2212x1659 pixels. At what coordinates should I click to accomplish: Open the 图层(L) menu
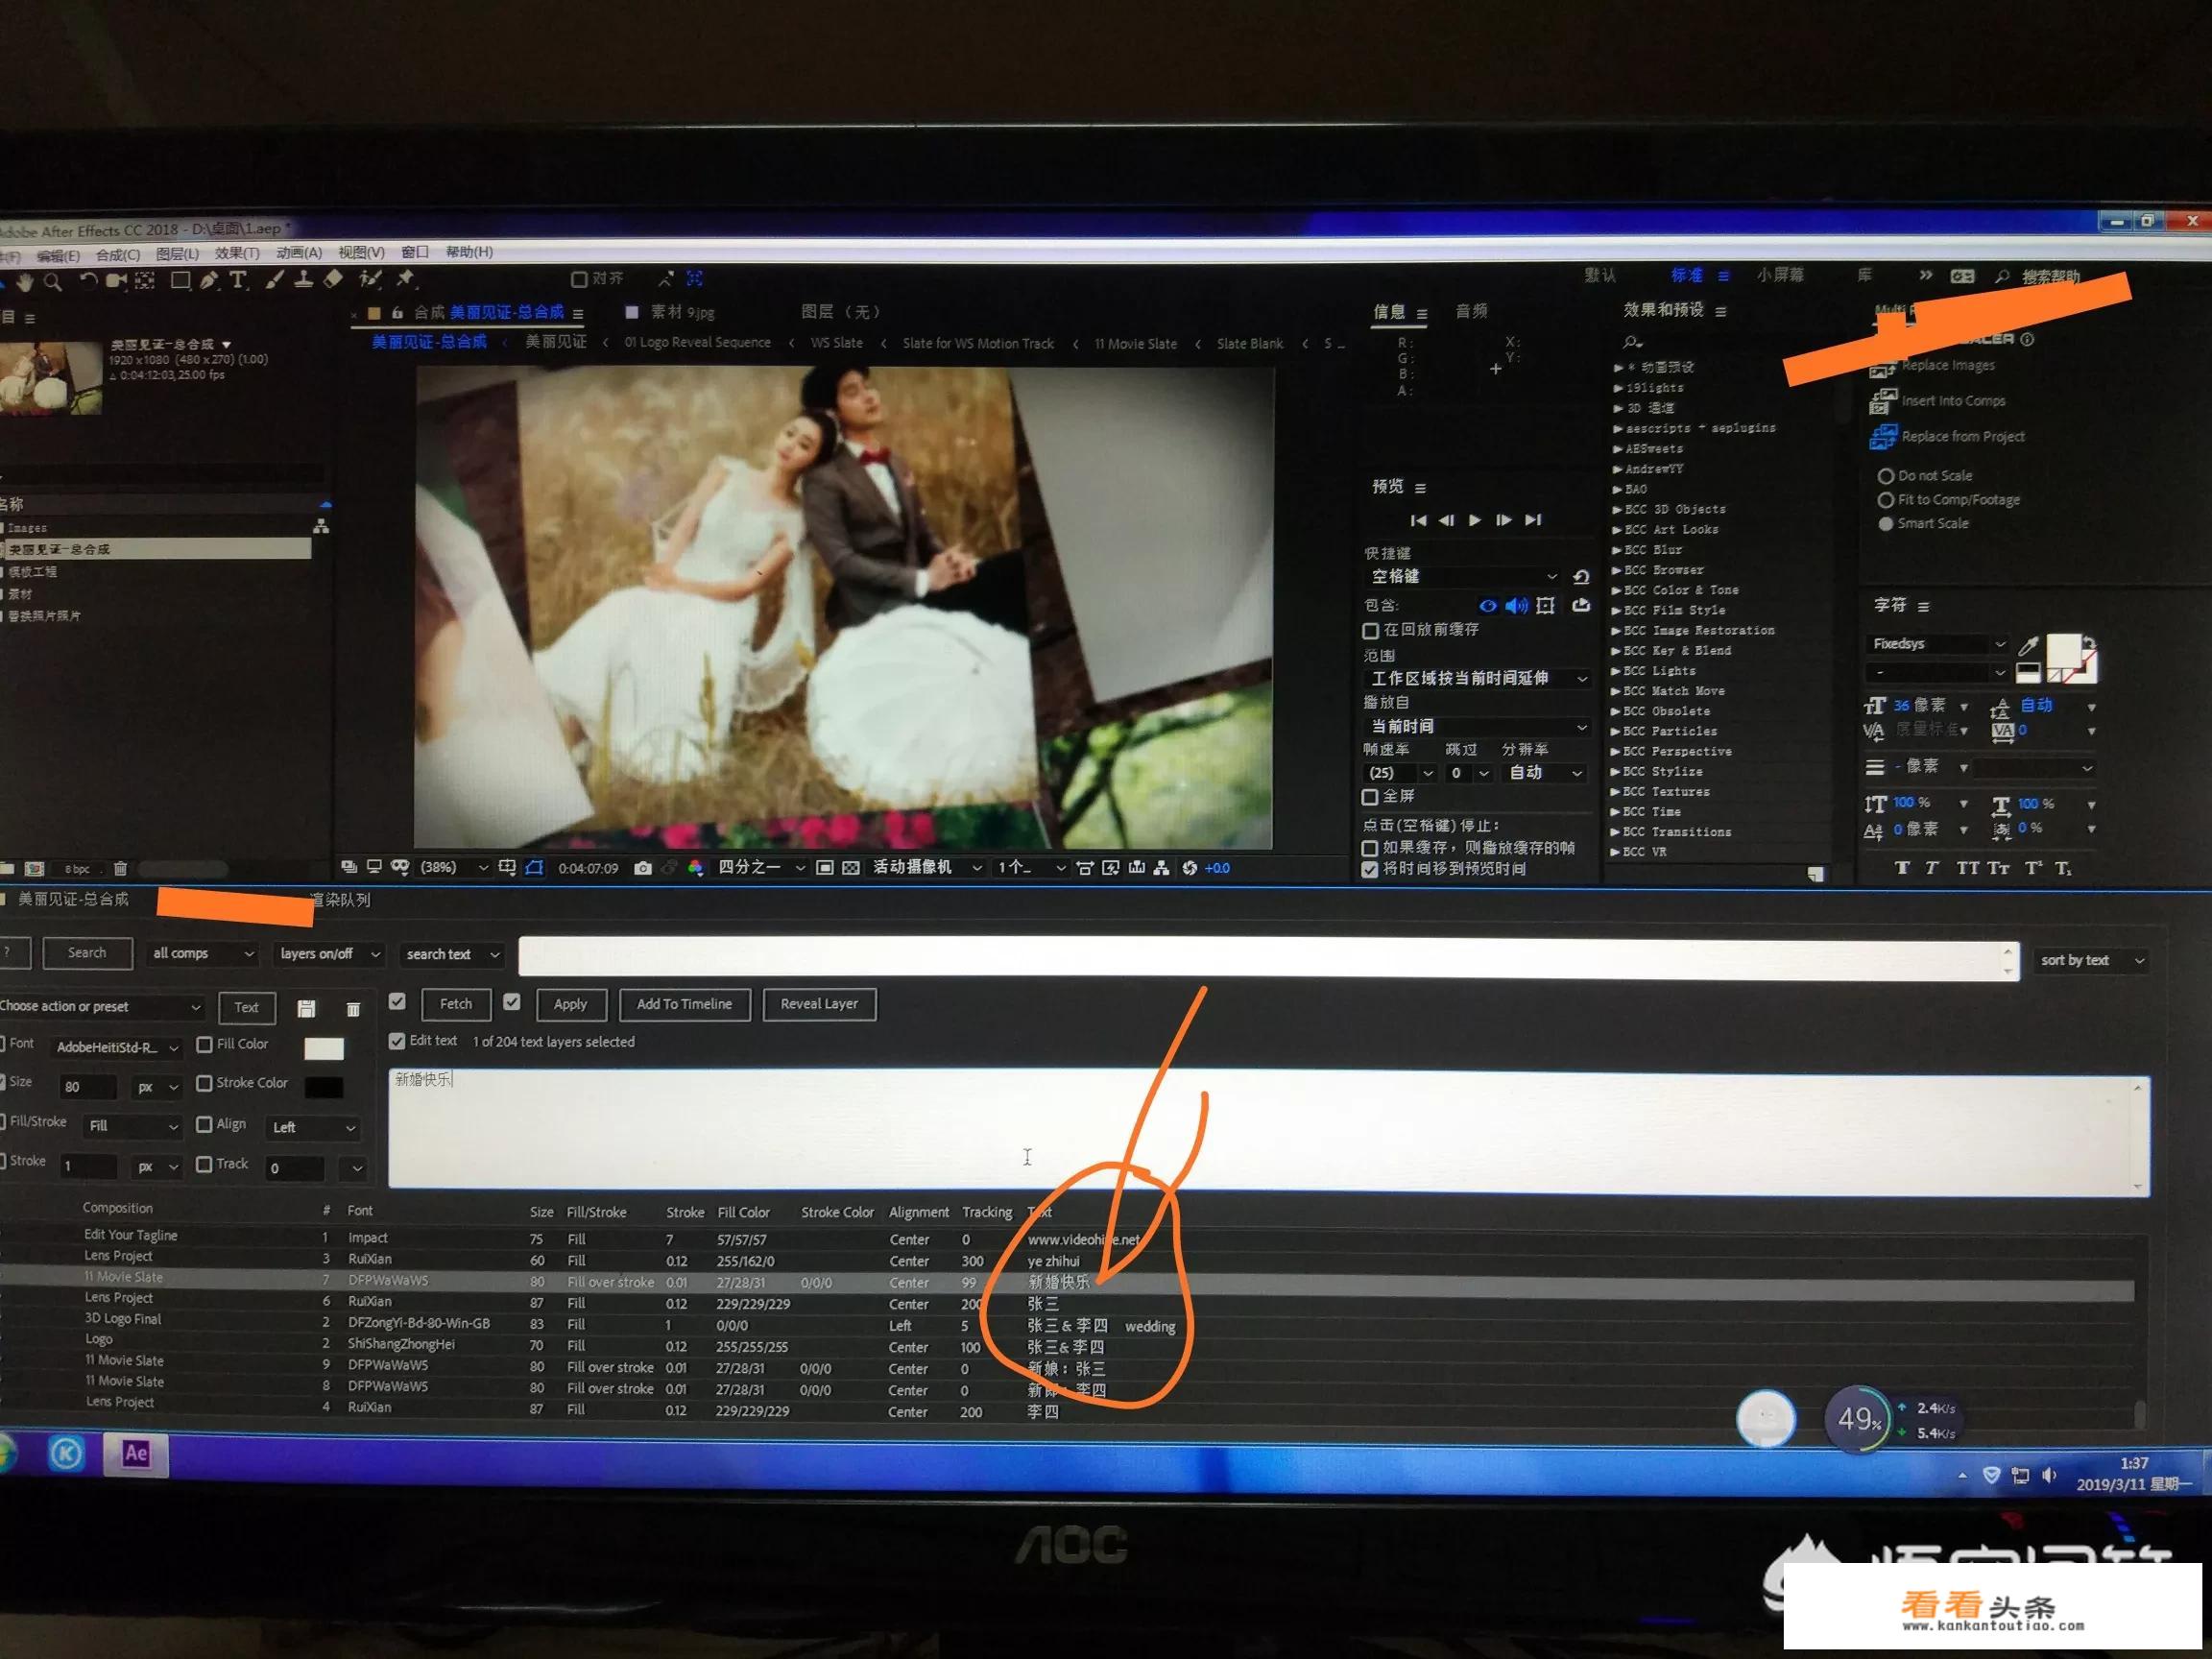(178, 254)
